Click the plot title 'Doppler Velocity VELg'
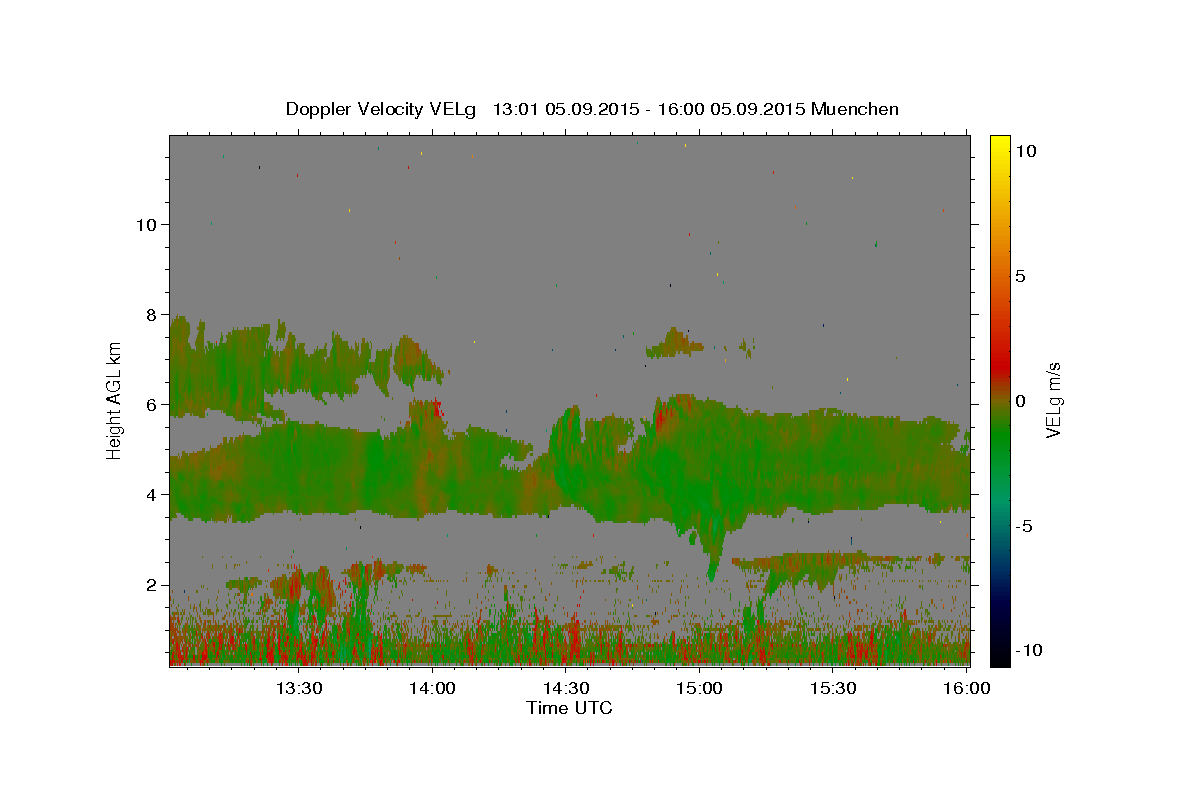Image resolution: width=1200 pixels, height=800 pixels. 379,109
